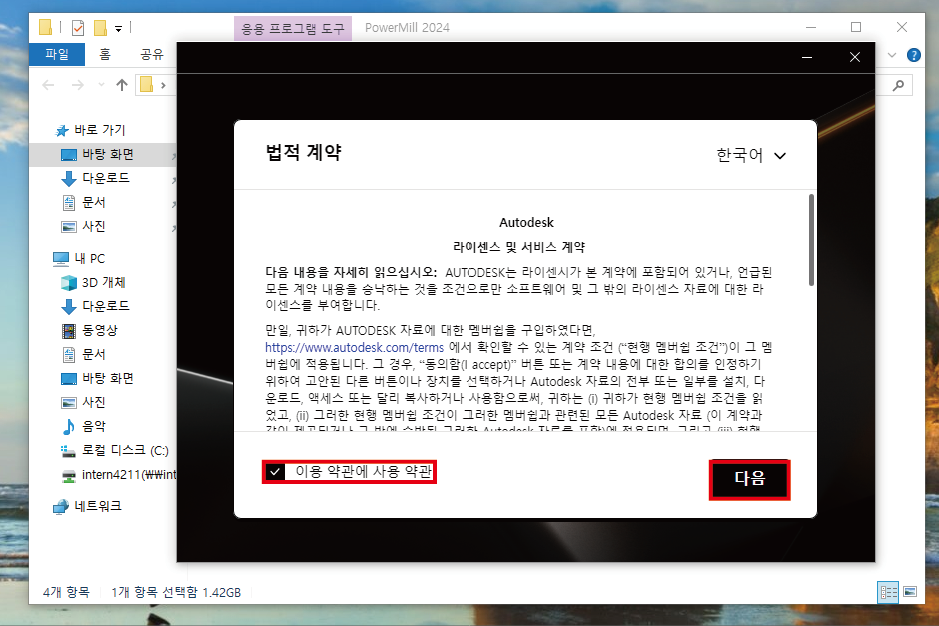The width and height of the screenshot is (939, 626).
Task: Select the 응용 프로그램 도구 tab
Action: (x=293, y=28)
